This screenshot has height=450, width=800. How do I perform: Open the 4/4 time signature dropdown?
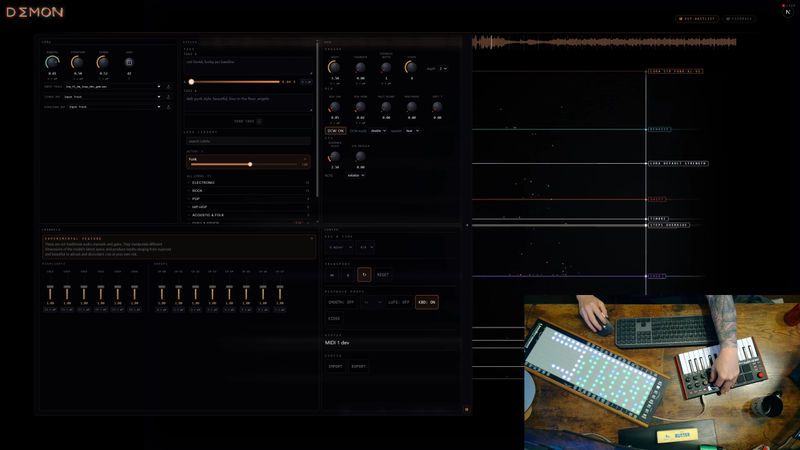[365, 247]
